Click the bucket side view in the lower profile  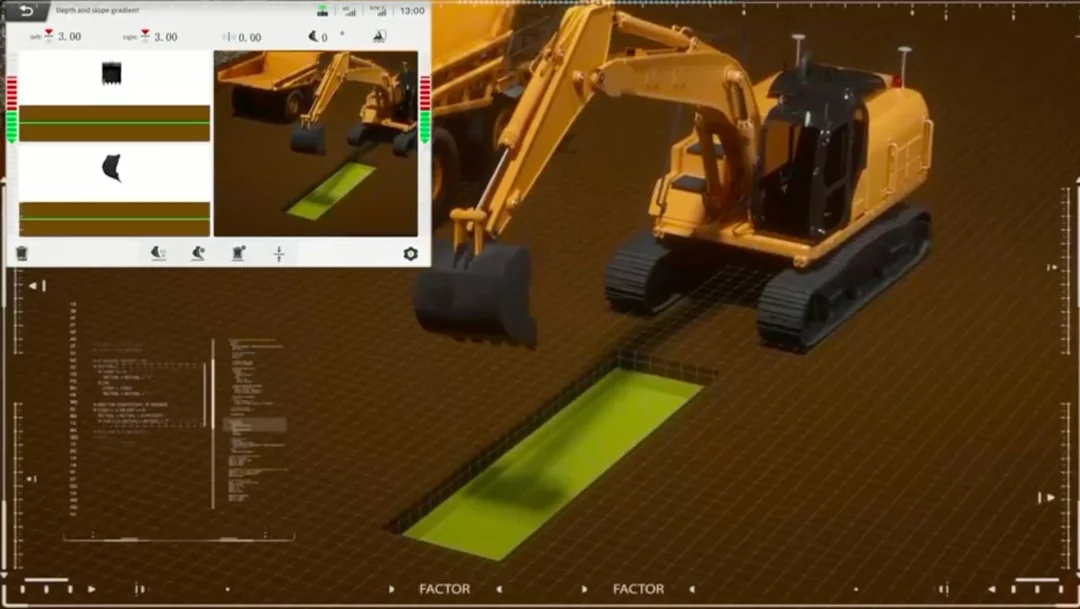tap(112, 167)
